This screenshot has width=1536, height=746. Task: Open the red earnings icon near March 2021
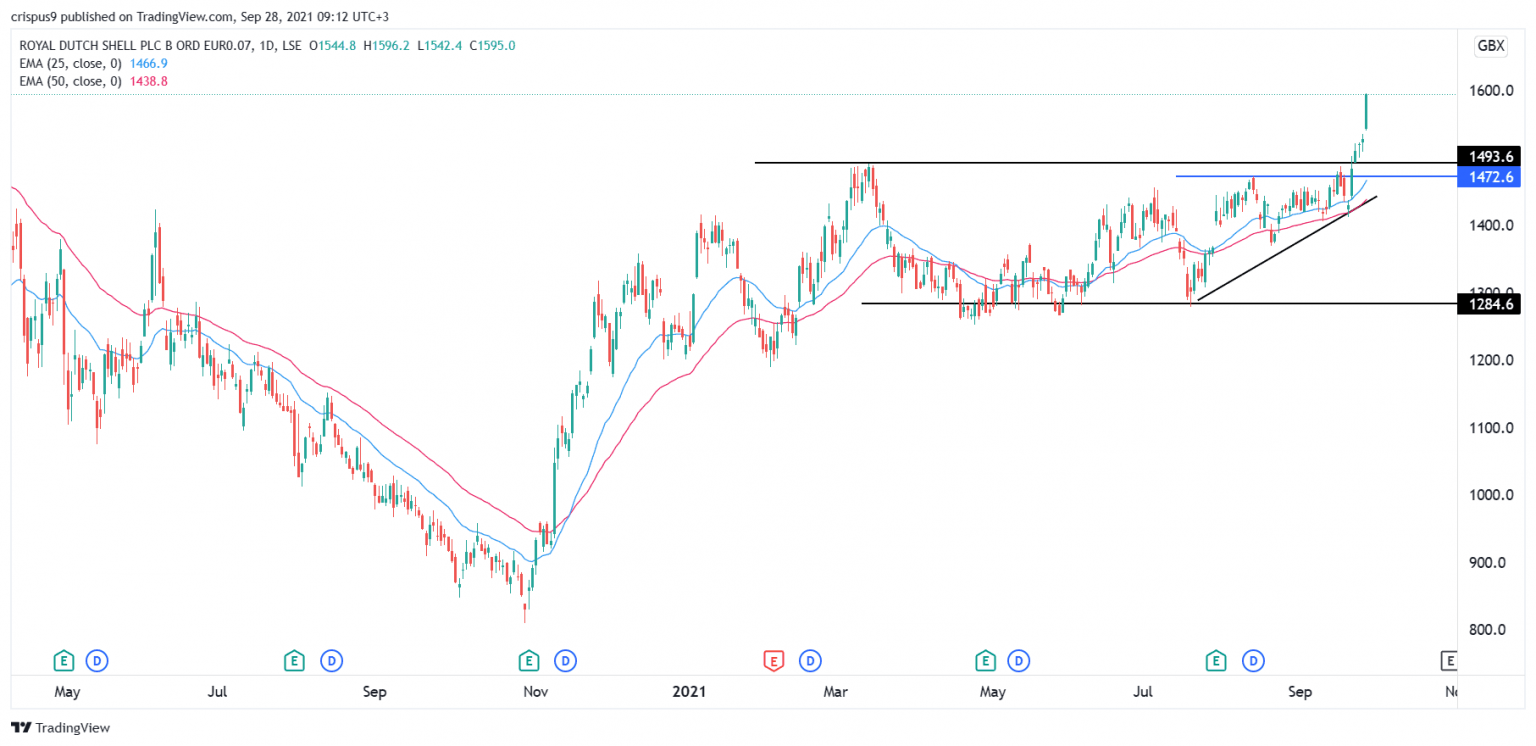point(772,661)
